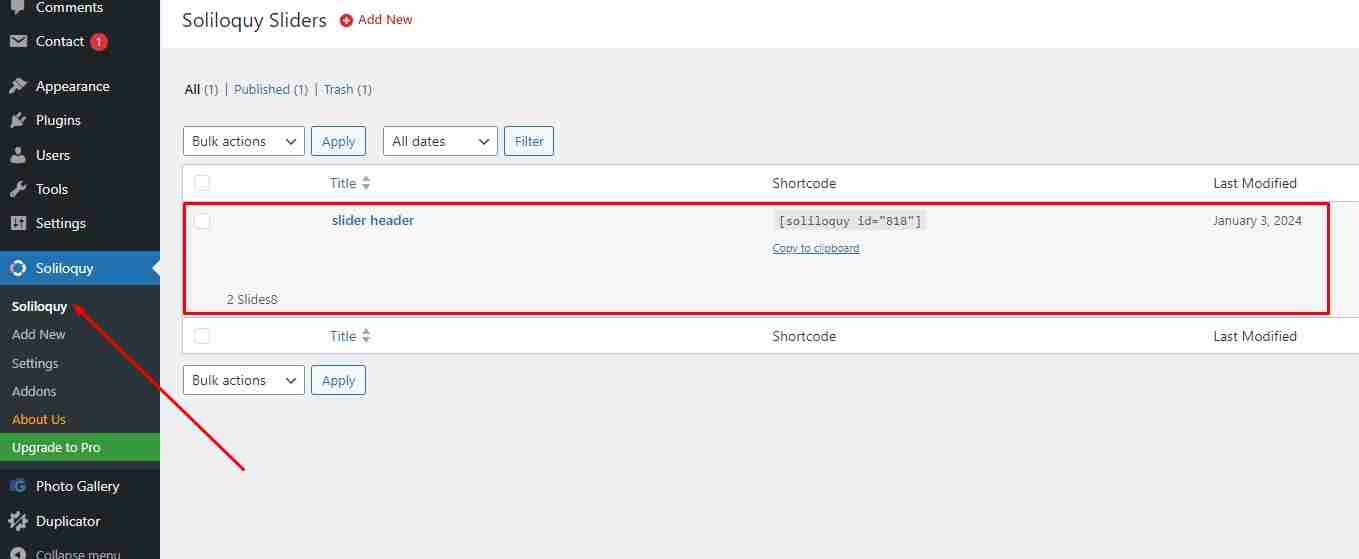Click the Duplicator gear icon
This screenshot has height=559, width=1359.
[18, 521]
